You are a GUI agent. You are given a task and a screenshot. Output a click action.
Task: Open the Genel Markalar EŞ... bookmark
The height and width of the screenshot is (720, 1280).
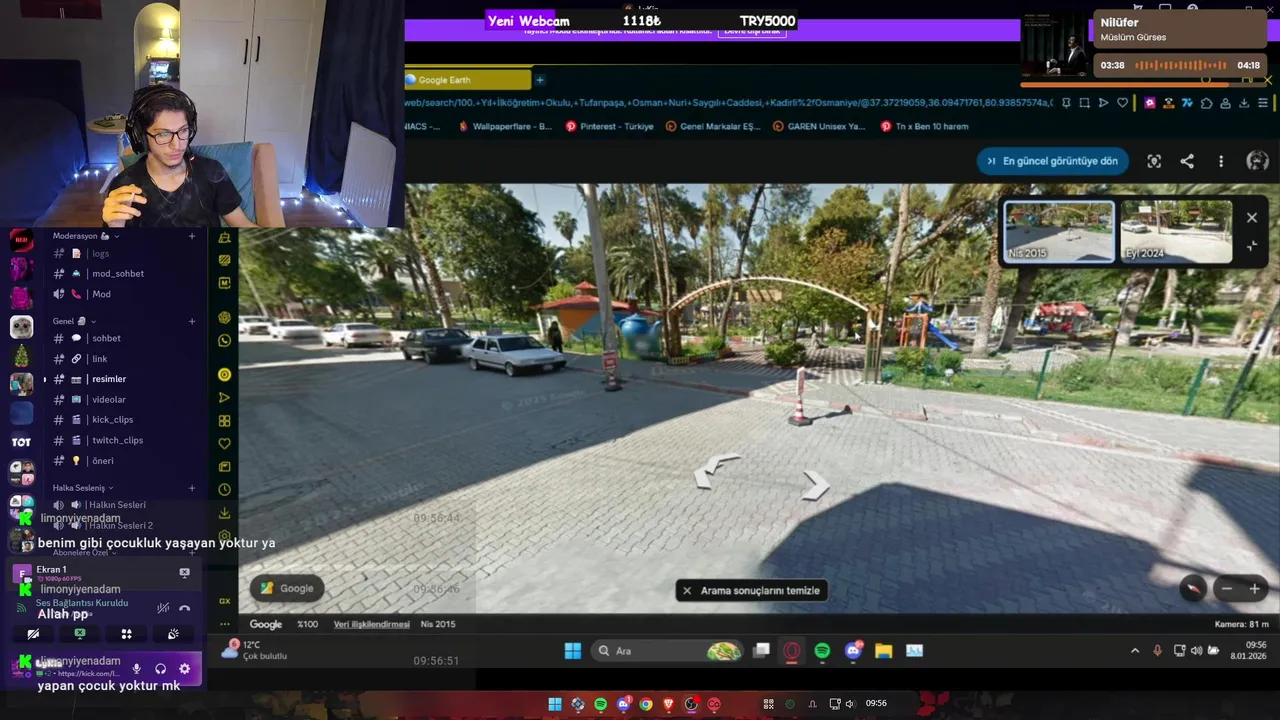tap(713, 126)
